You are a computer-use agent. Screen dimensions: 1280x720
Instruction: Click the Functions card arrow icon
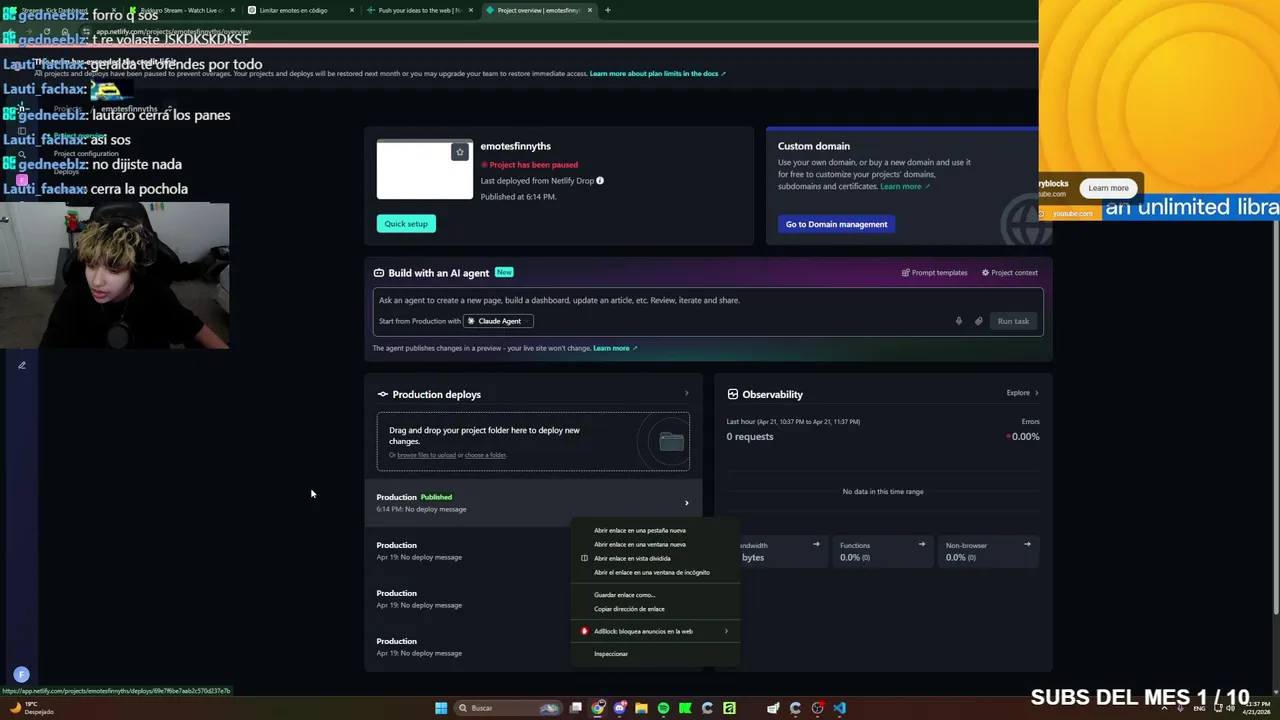tap(922, 544)
